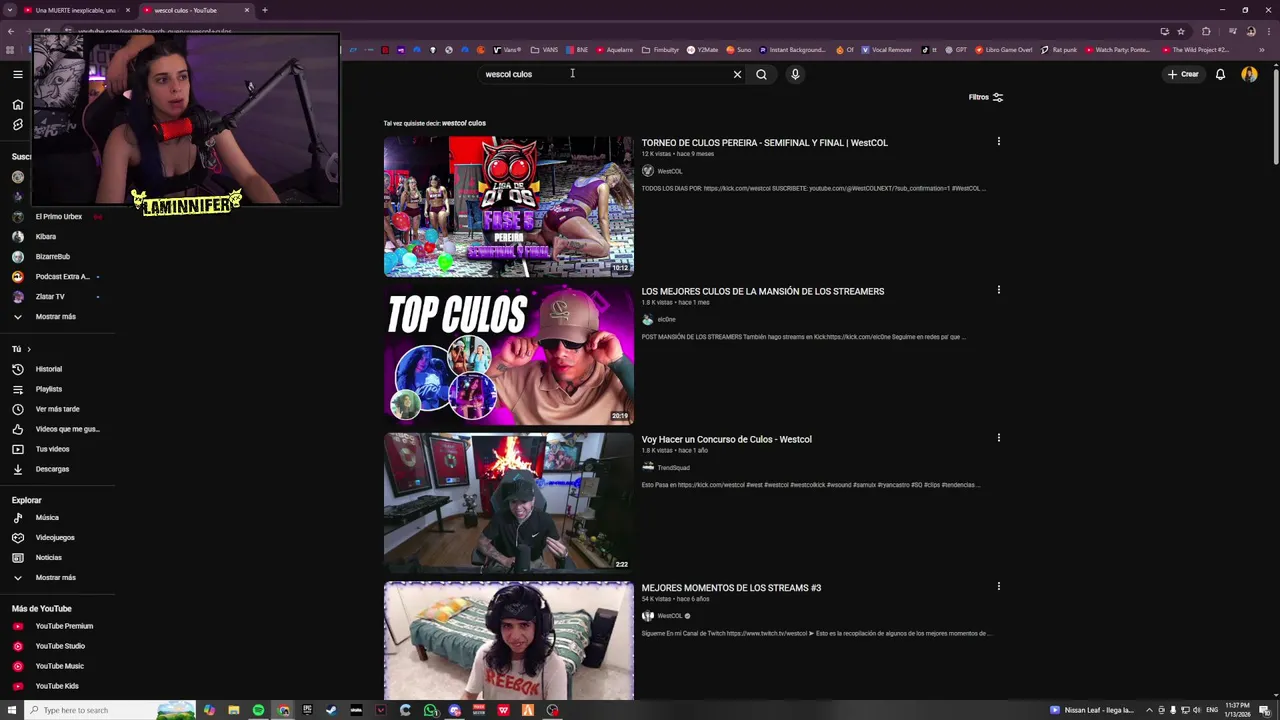1280x720 pixels.
Task: Open the Top Culos video thumbnail
Action: pos(508,354)
